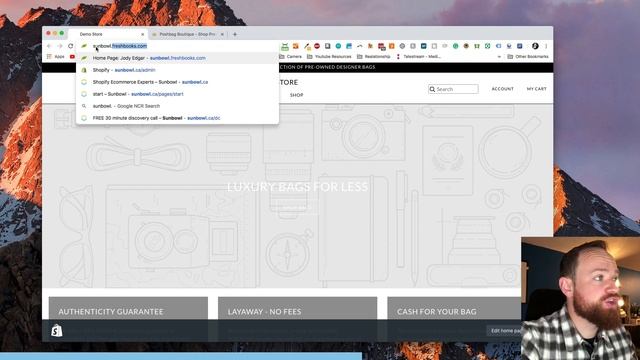Go back with the browser back arrow

49,46
